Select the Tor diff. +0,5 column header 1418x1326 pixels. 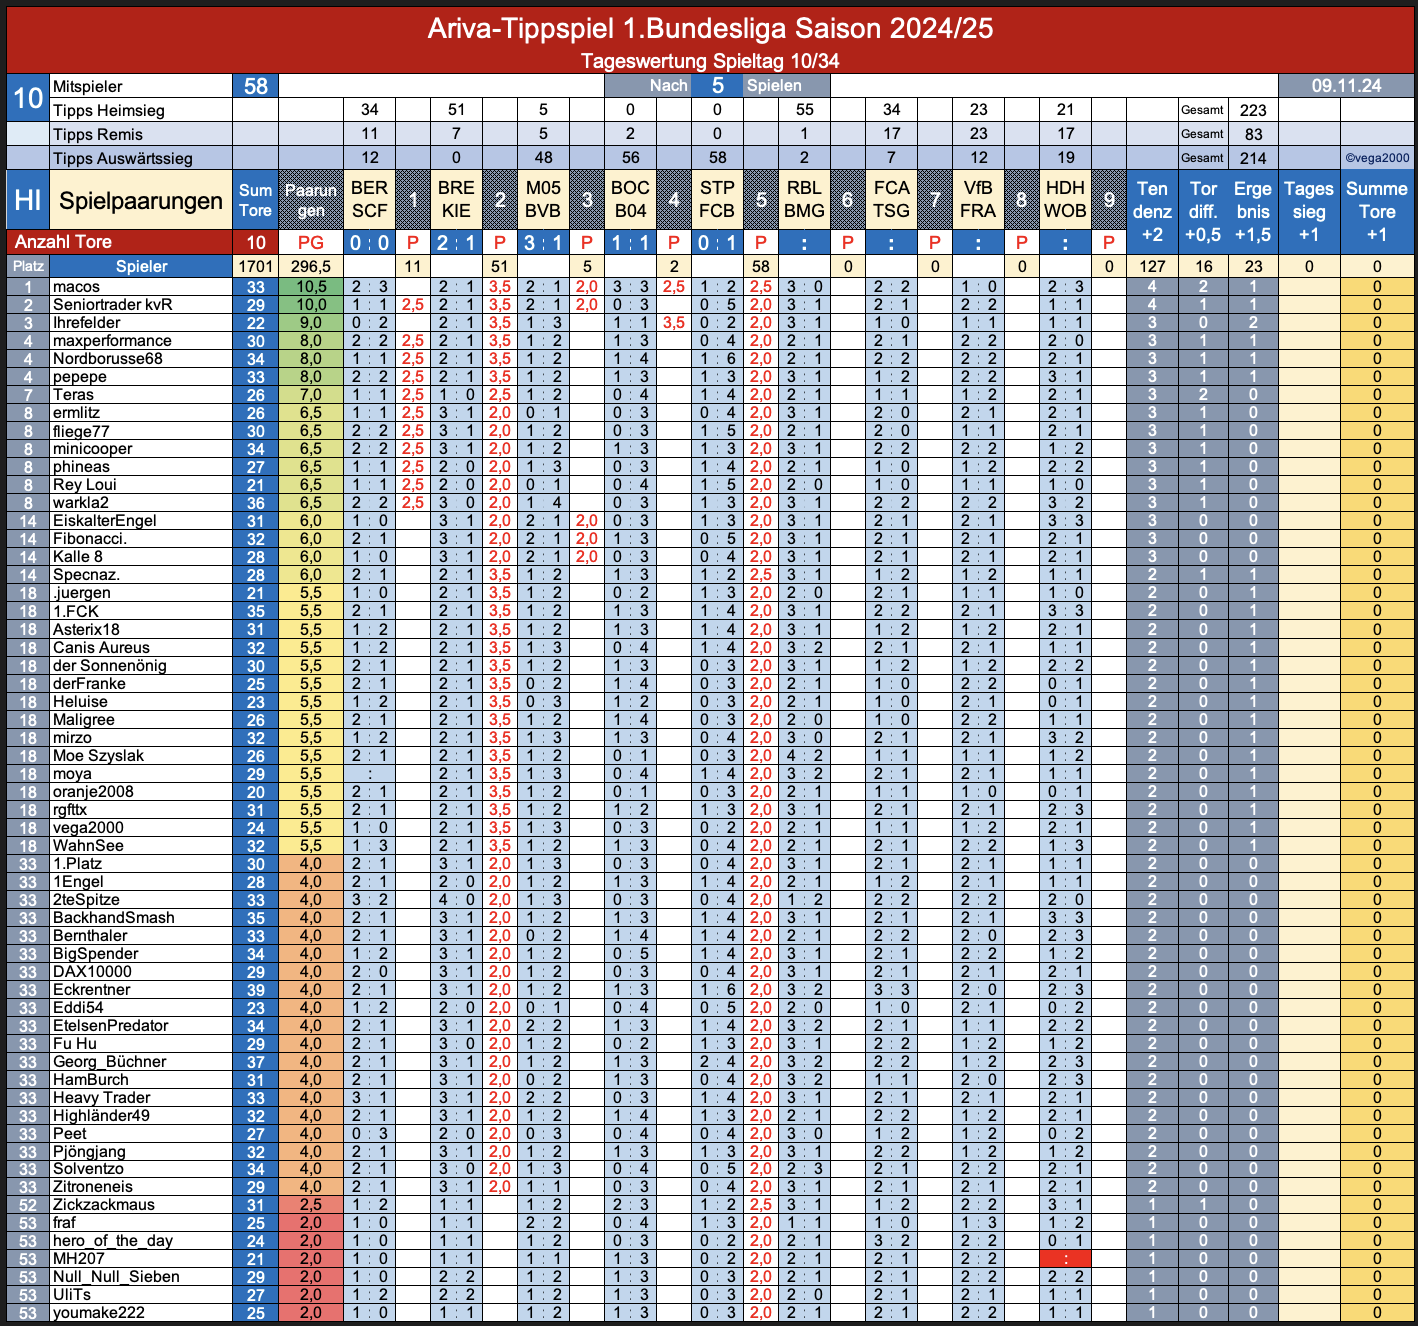coord(1203,211)
